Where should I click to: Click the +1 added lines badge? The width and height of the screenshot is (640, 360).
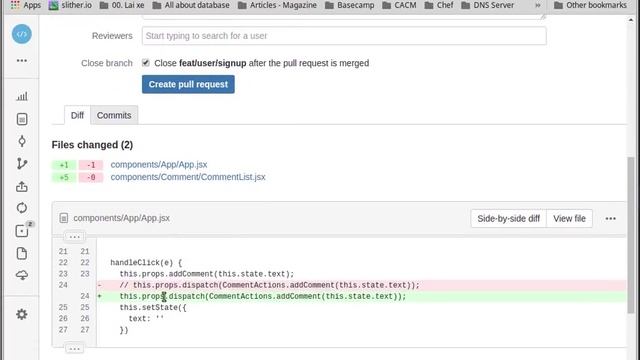coord(64,165)
